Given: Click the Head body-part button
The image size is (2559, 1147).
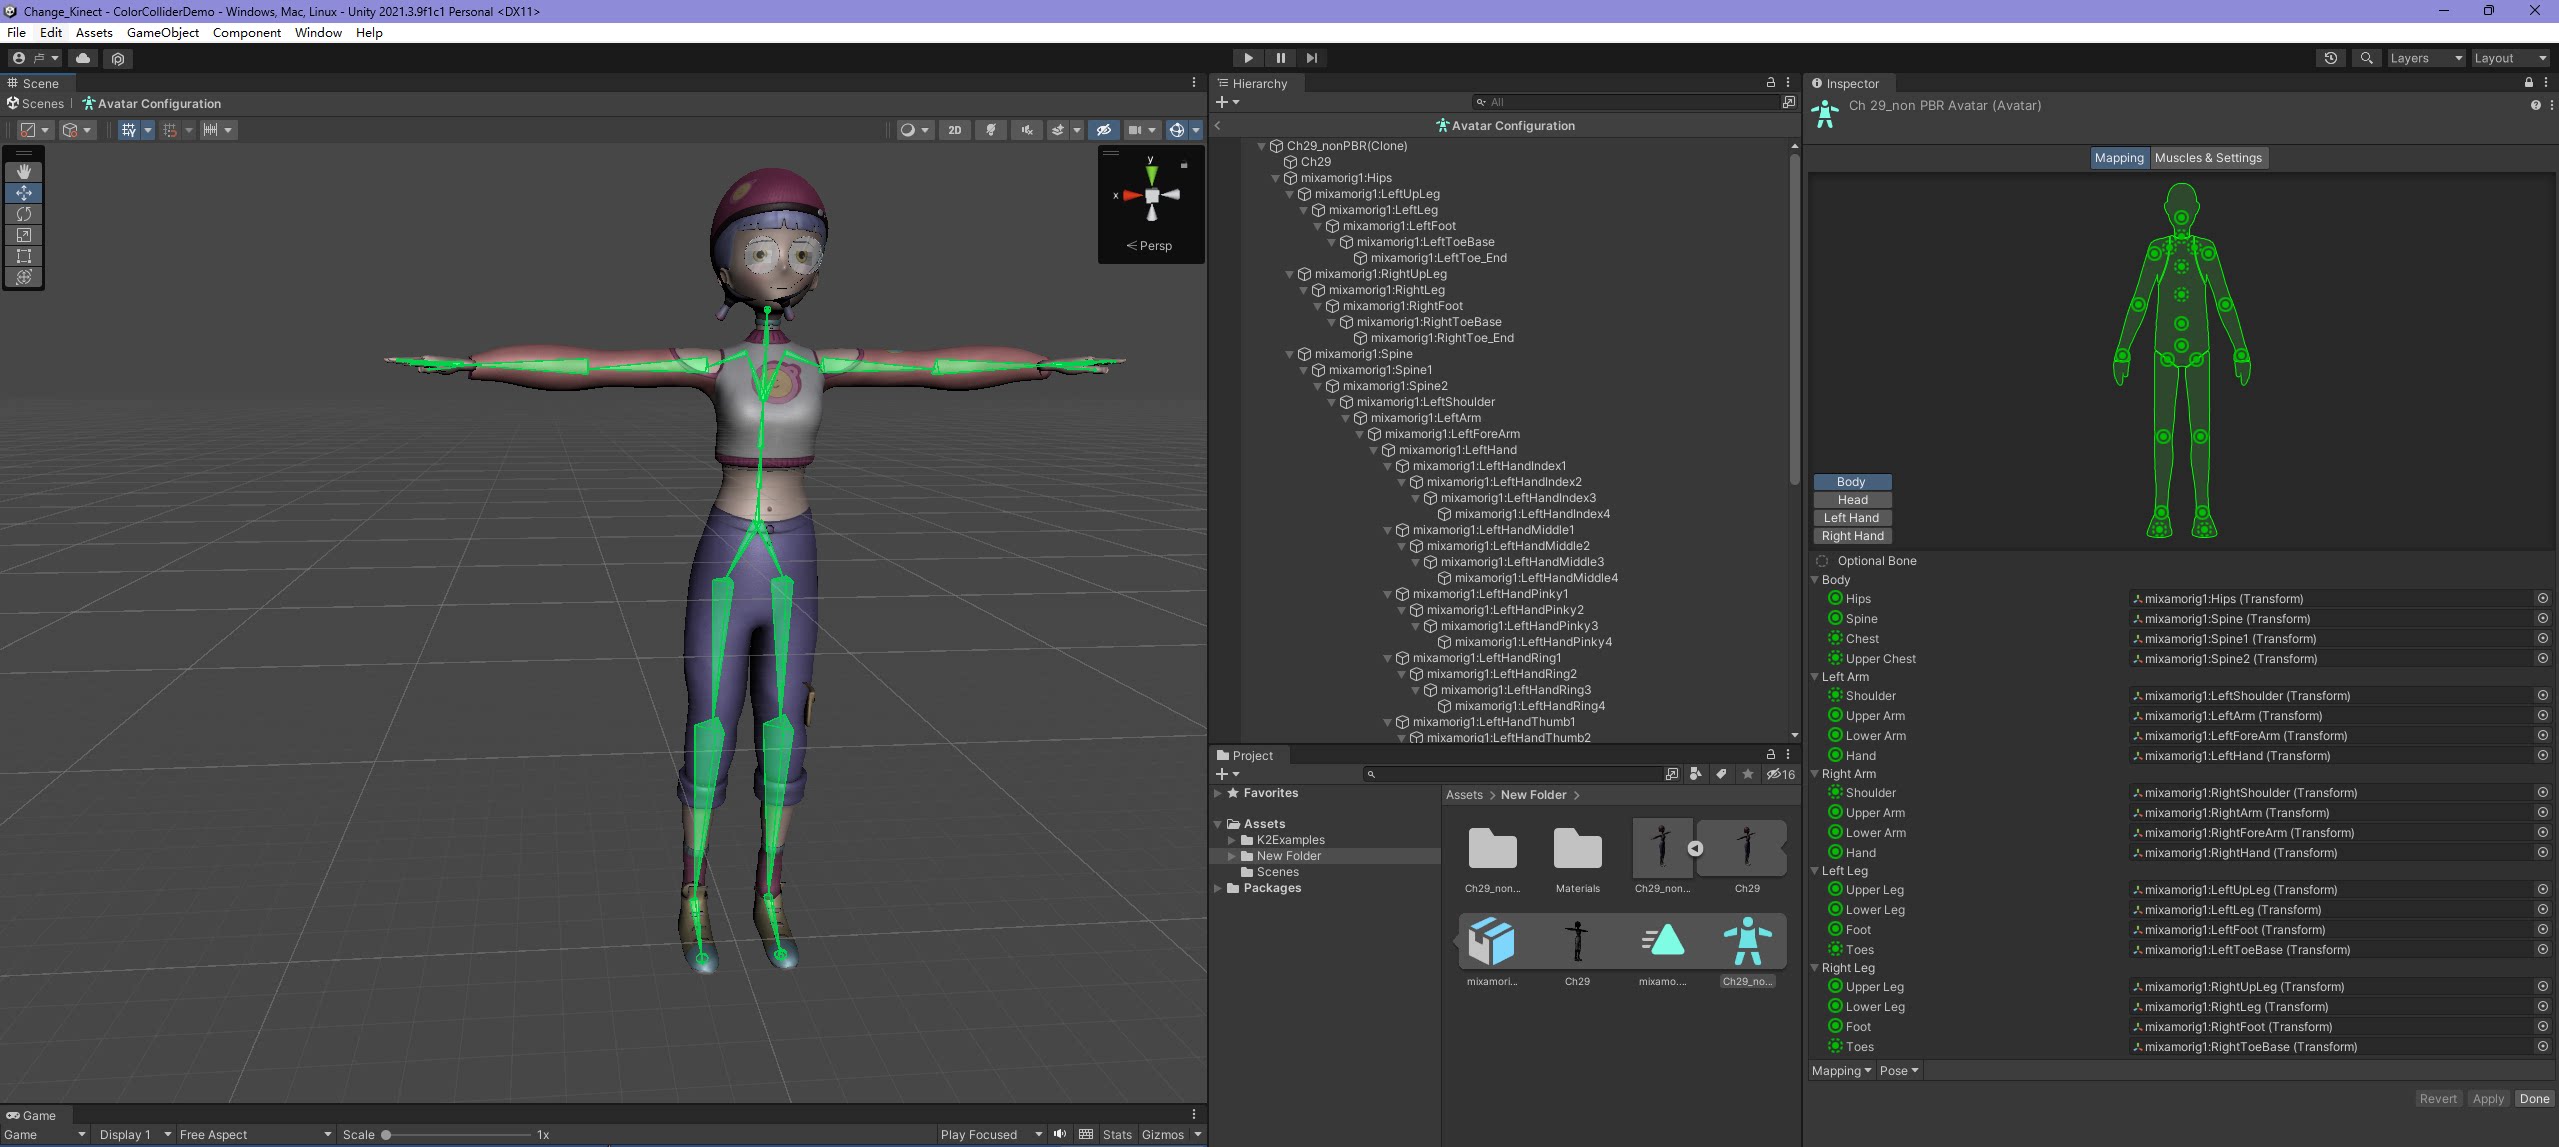Looking at the screenshot, I should (x=1852, y=500).
